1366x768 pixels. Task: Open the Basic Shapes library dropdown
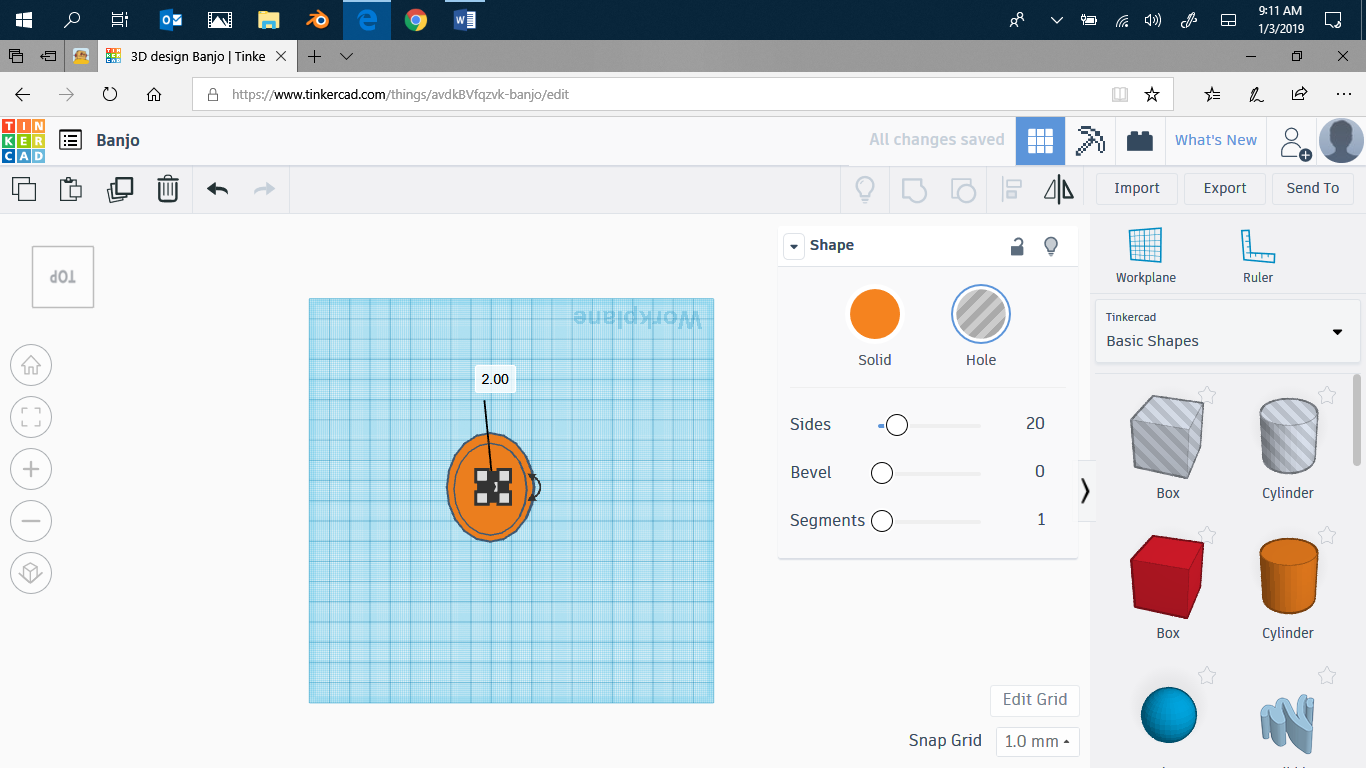tap(1228, 331)
